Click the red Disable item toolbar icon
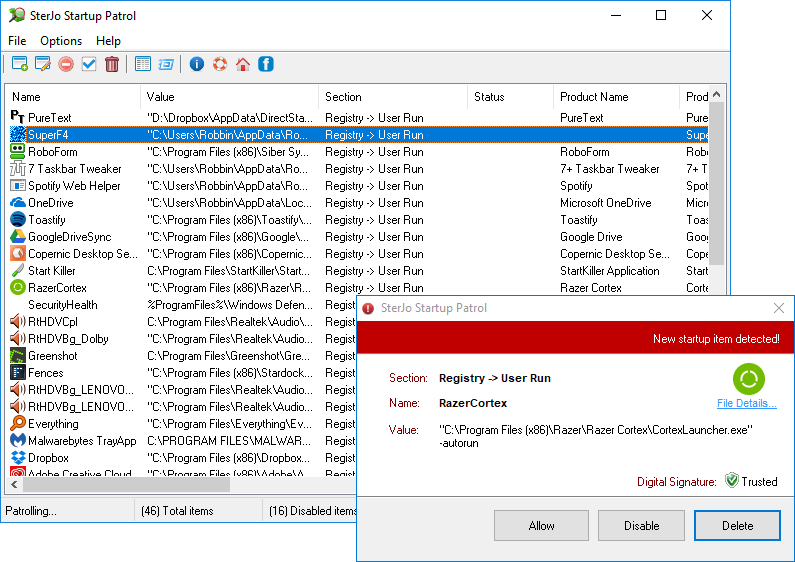795x562 pixels. point(66,64)
